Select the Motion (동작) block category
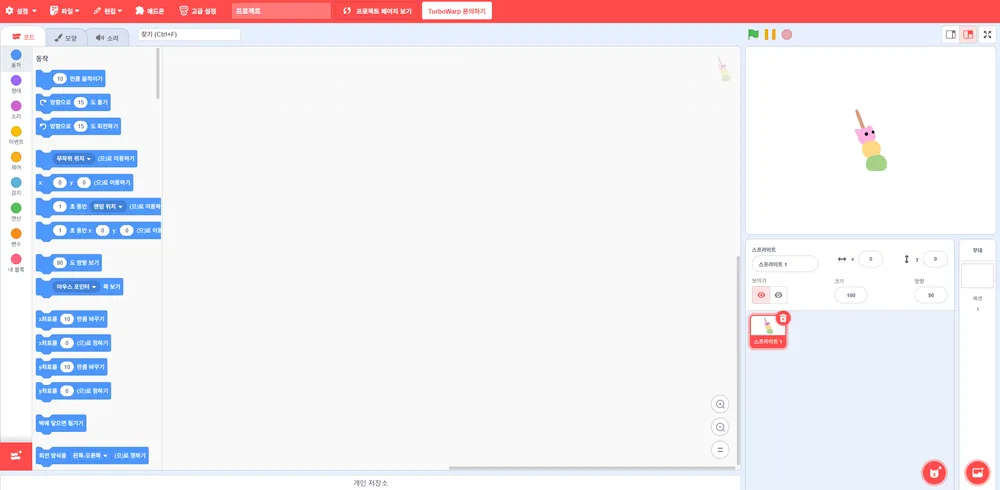Screen dimensions: 1000x490 tap(16, 59)
